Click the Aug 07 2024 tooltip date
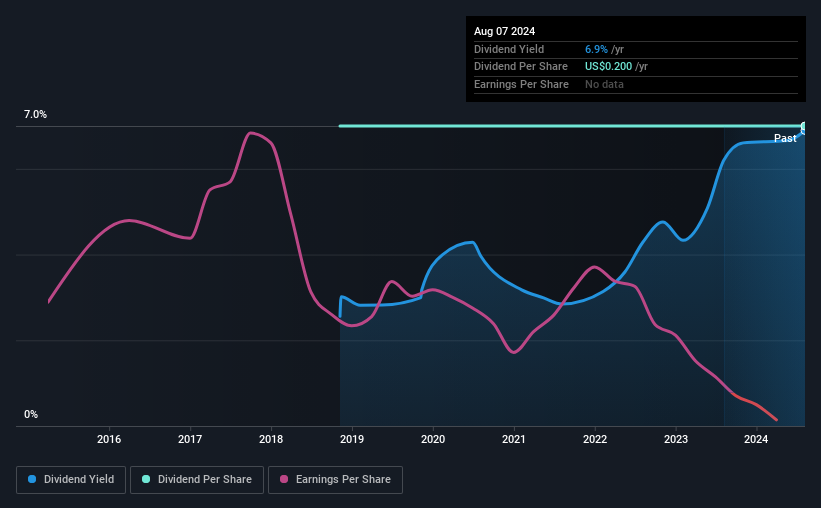 point(504,31)
